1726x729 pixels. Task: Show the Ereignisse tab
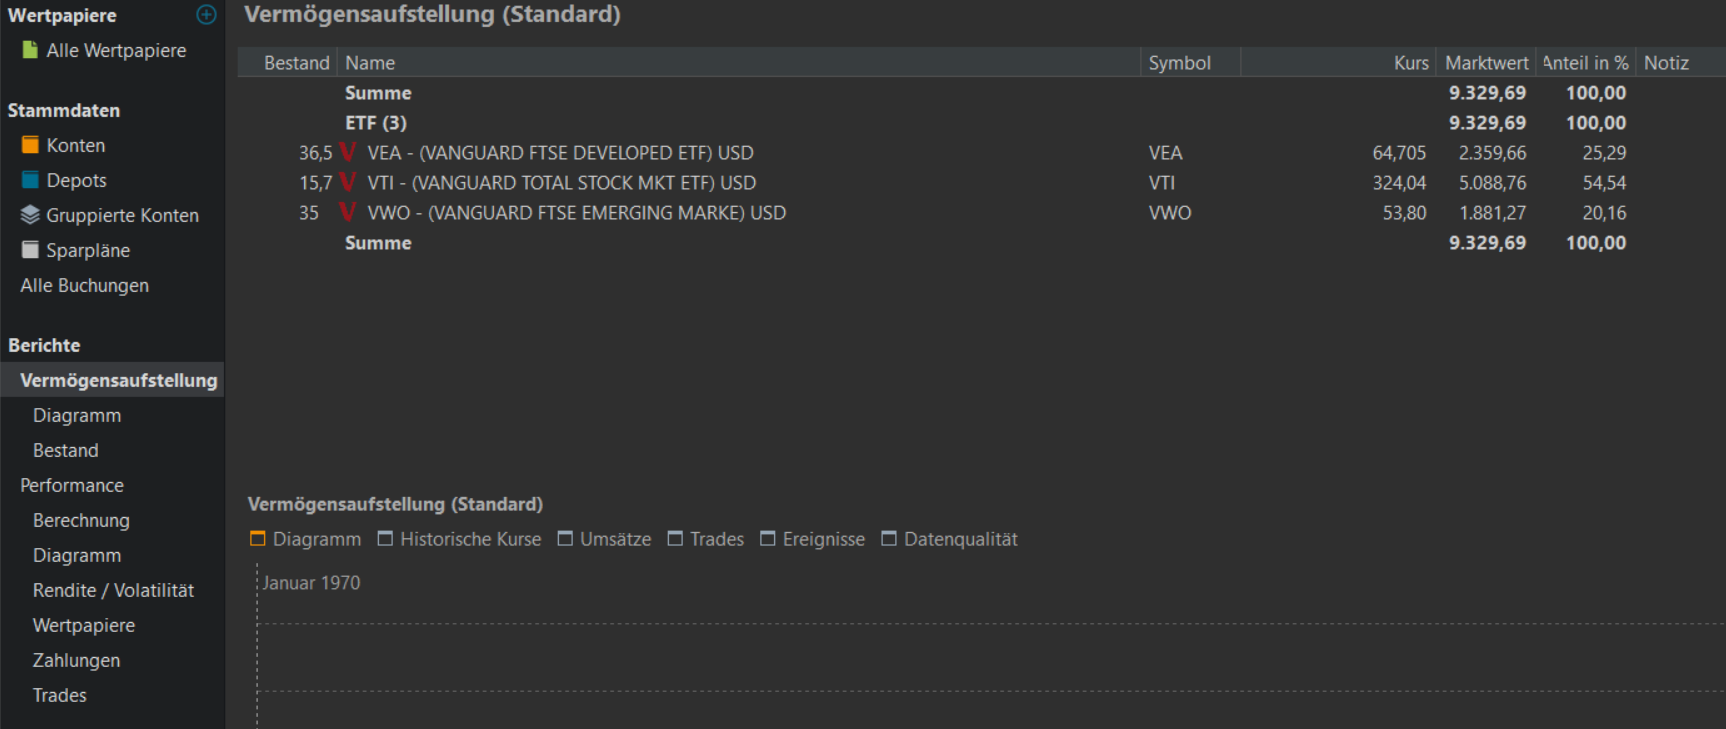click(813, 539)
